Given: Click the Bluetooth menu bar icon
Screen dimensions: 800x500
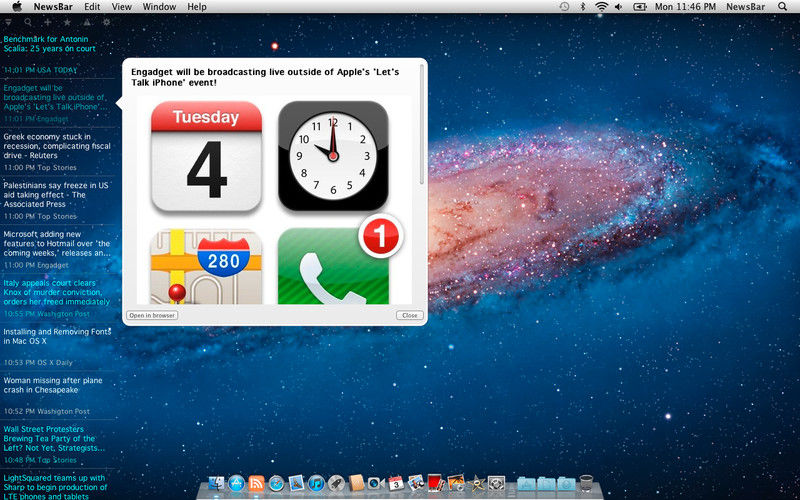Looking at the screenshot, I should pos(583,7).
